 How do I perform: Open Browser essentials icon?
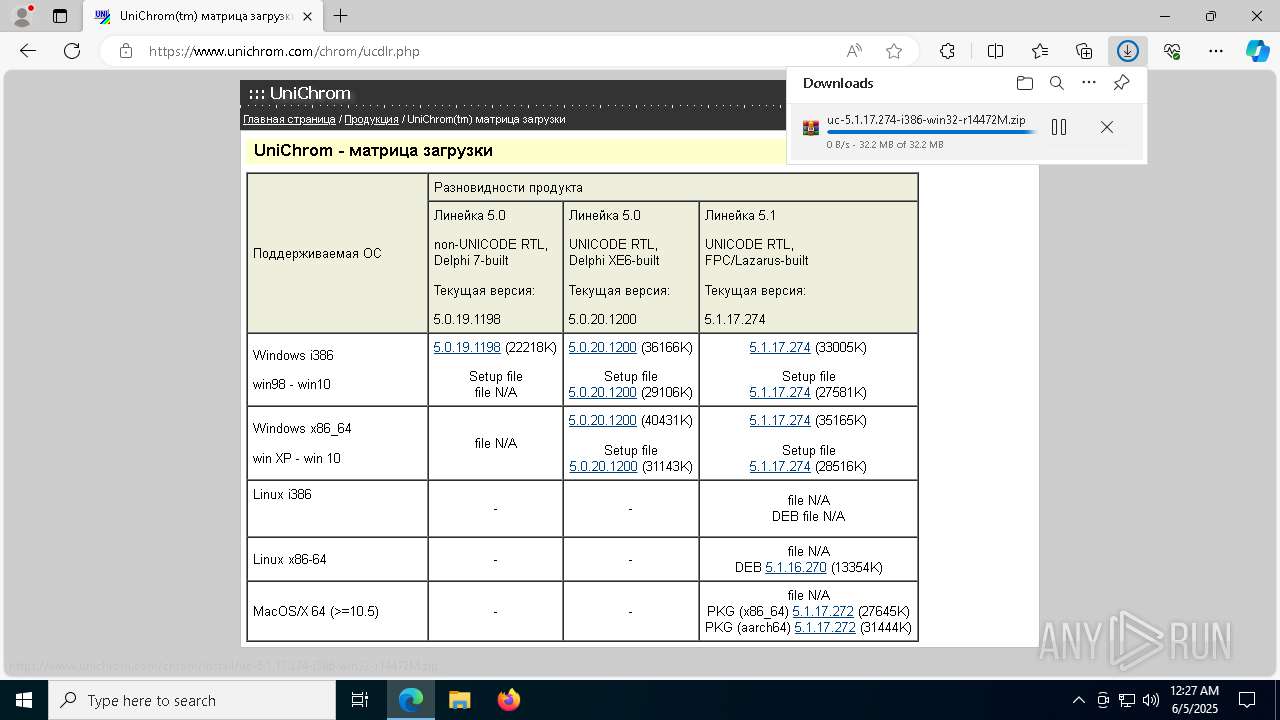1172,51
